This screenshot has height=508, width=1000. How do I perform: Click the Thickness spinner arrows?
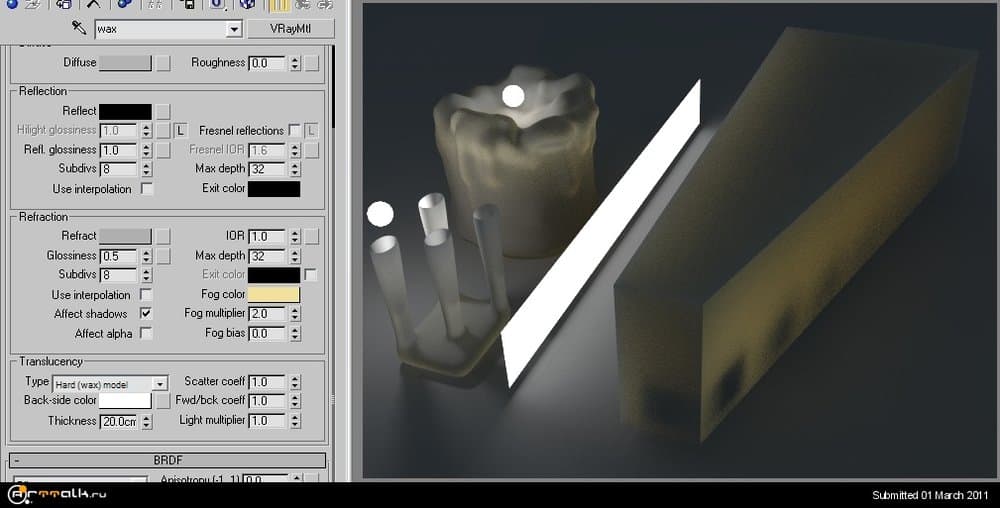[146, 421]
